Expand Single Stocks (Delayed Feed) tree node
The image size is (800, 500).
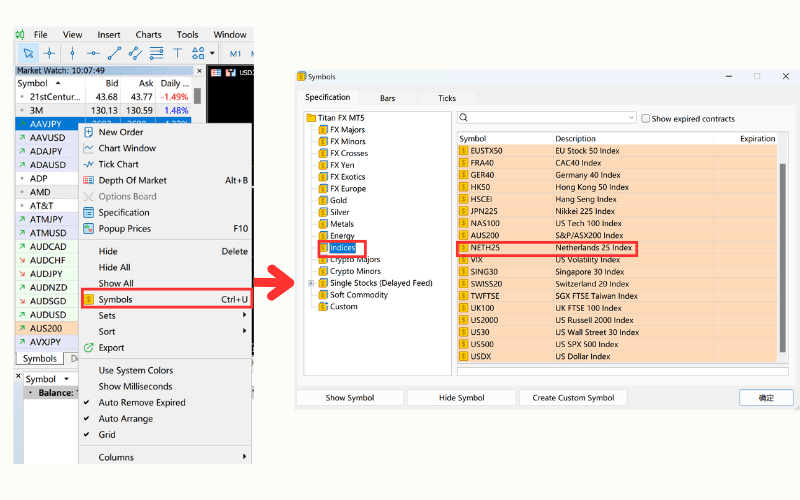(311, 283)
